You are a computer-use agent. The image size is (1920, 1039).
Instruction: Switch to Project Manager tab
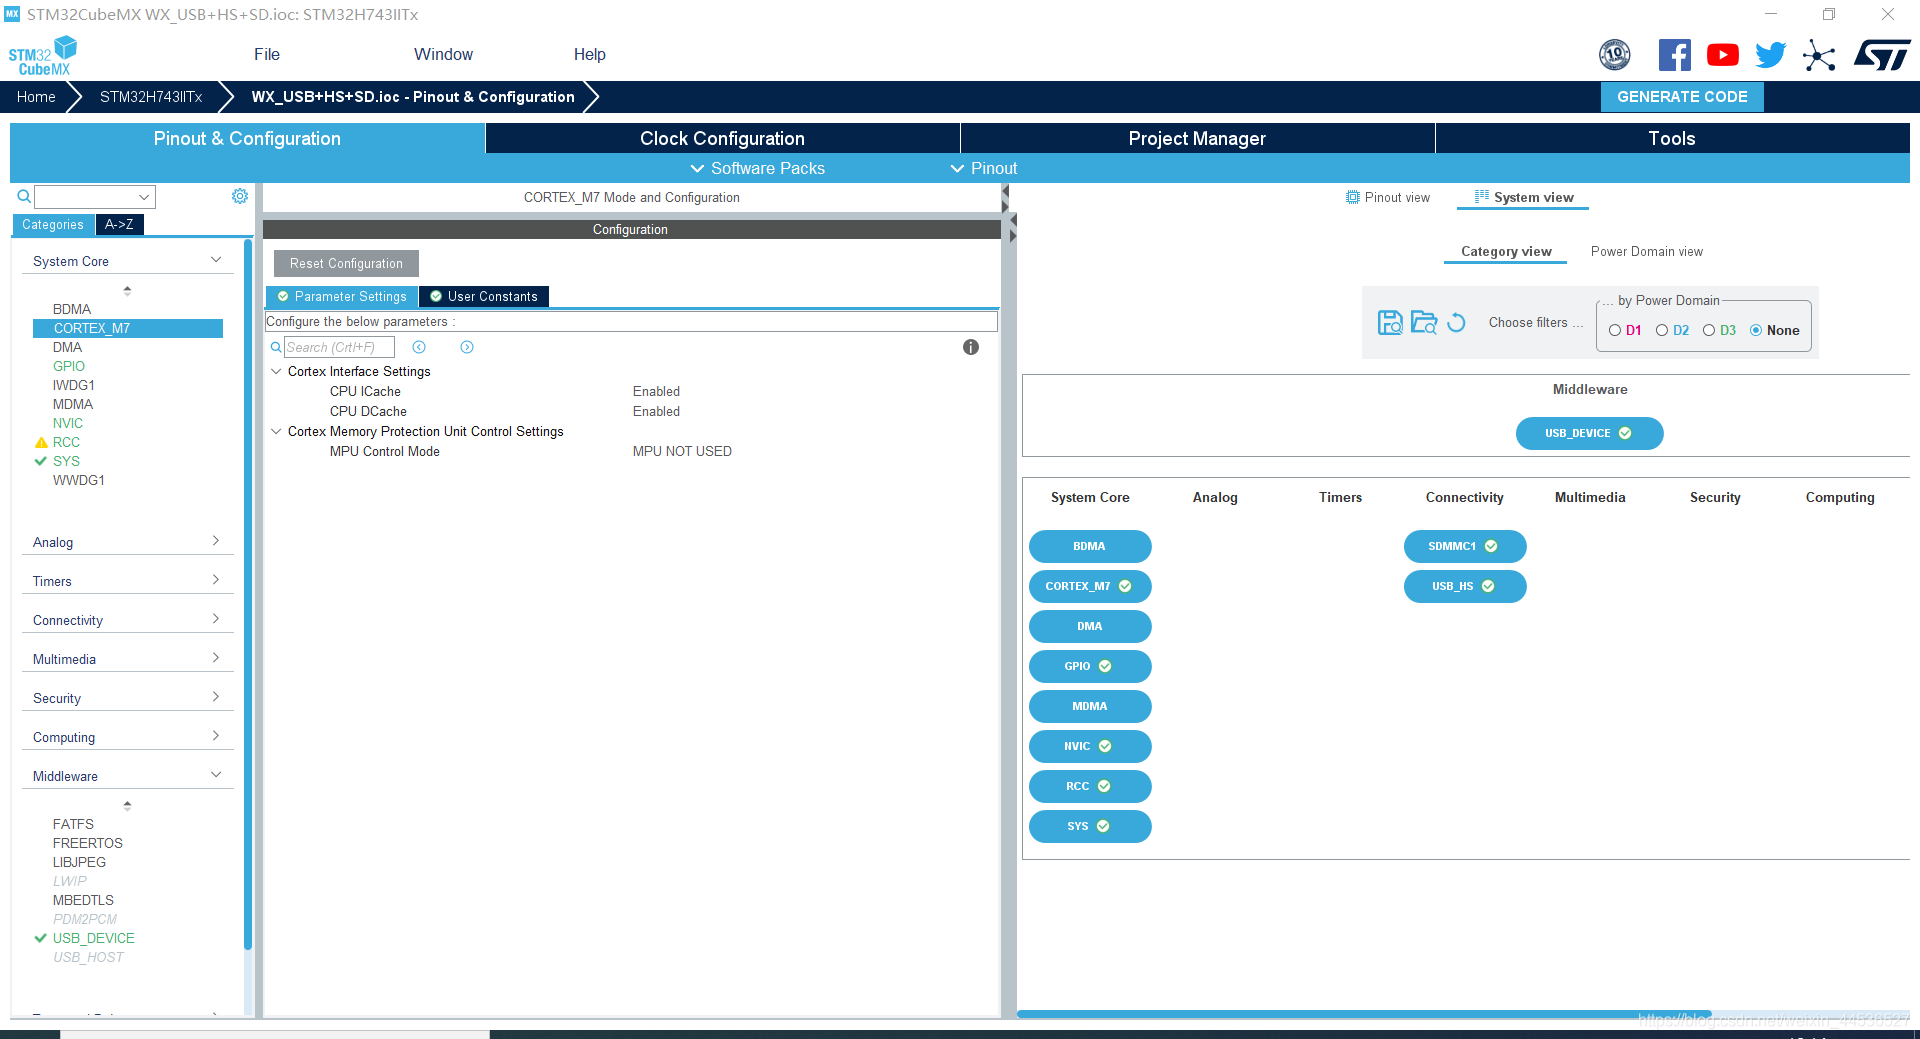(1197, 138)
